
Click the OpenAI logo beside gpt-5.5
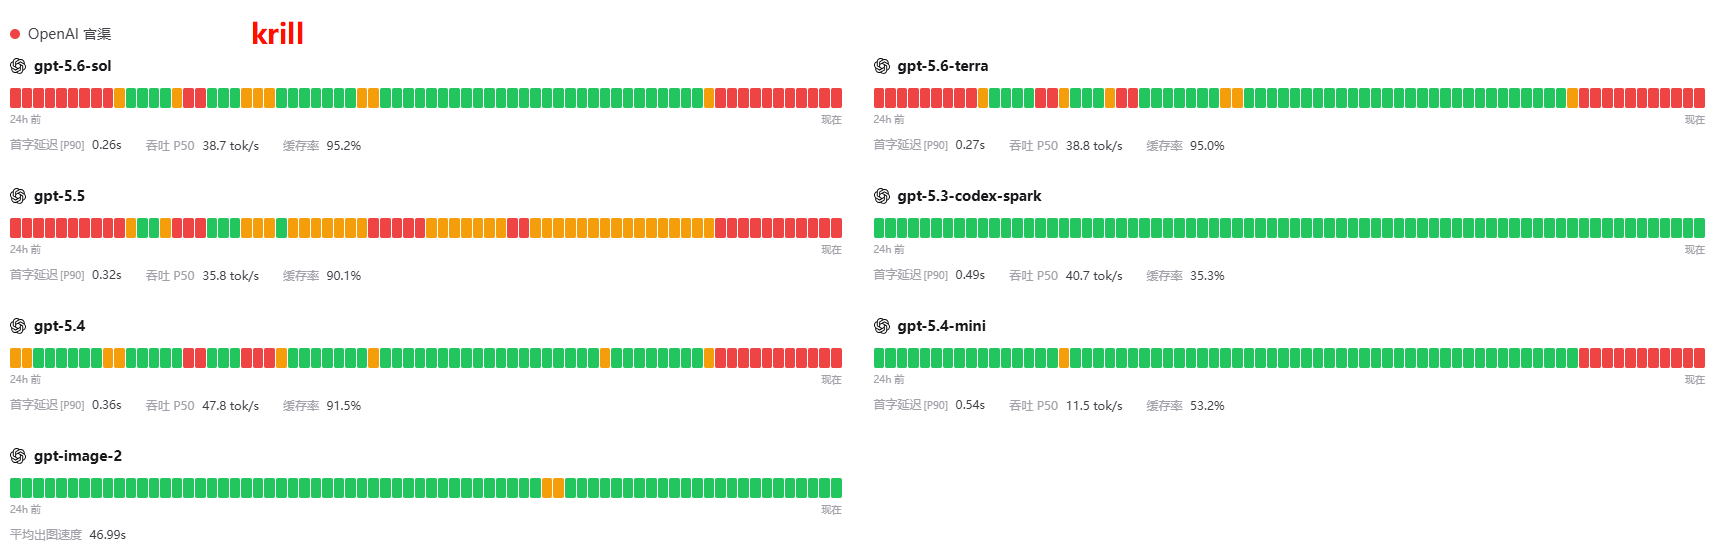click(18, 196)
